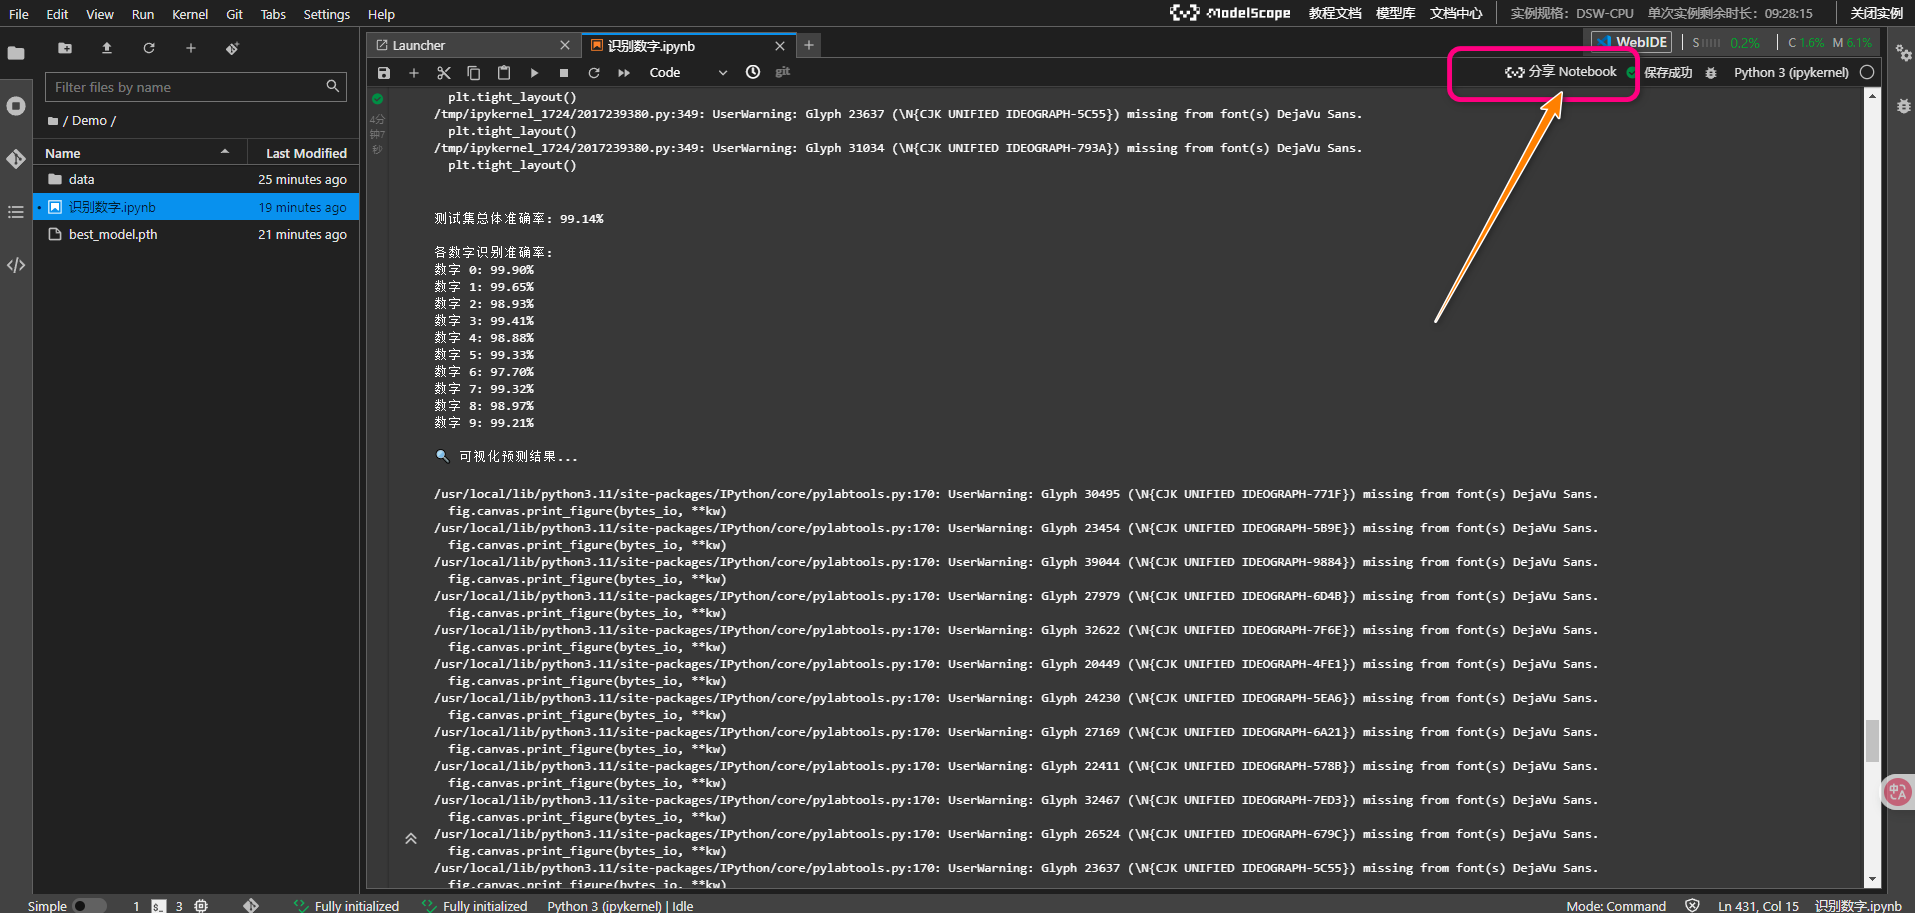Open the Git sidebar panel
The height and width of the screenshot is (913, 1915).
pyautogui.click(x=16, y=159)
